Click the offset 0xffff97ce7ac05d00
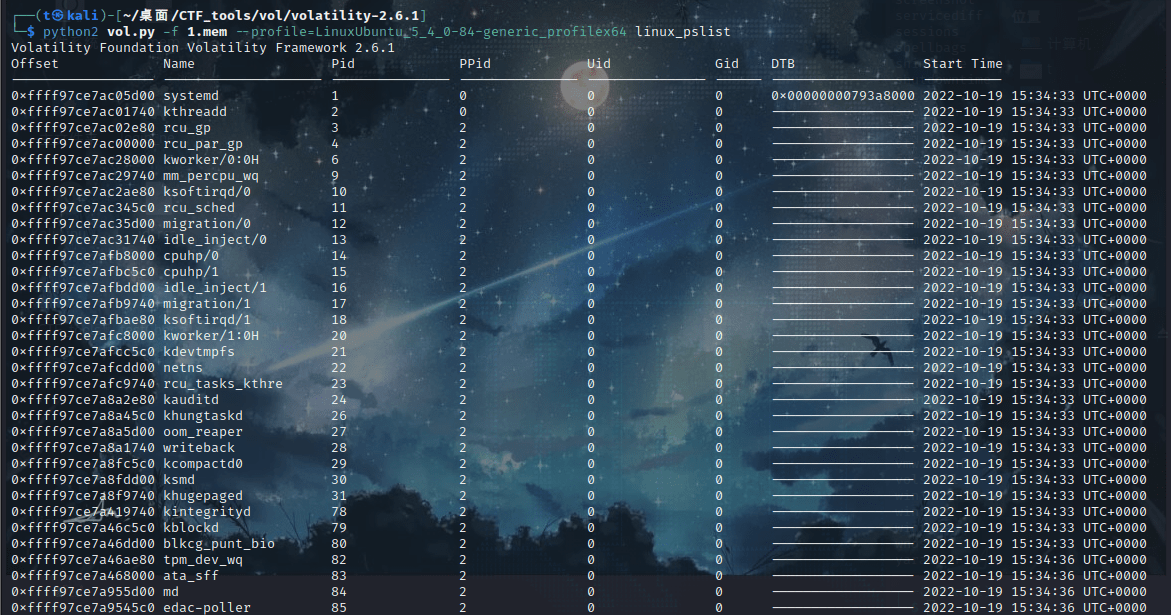Screen dimensions: 1171x615 [83, 96]
